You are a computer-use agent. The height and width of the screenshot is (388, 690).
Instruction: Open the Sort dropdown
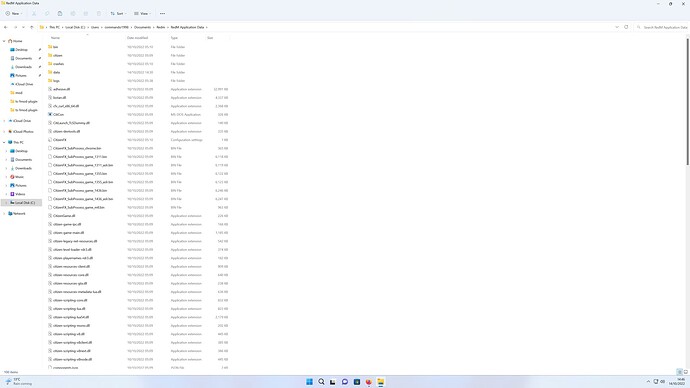(118, 14)
